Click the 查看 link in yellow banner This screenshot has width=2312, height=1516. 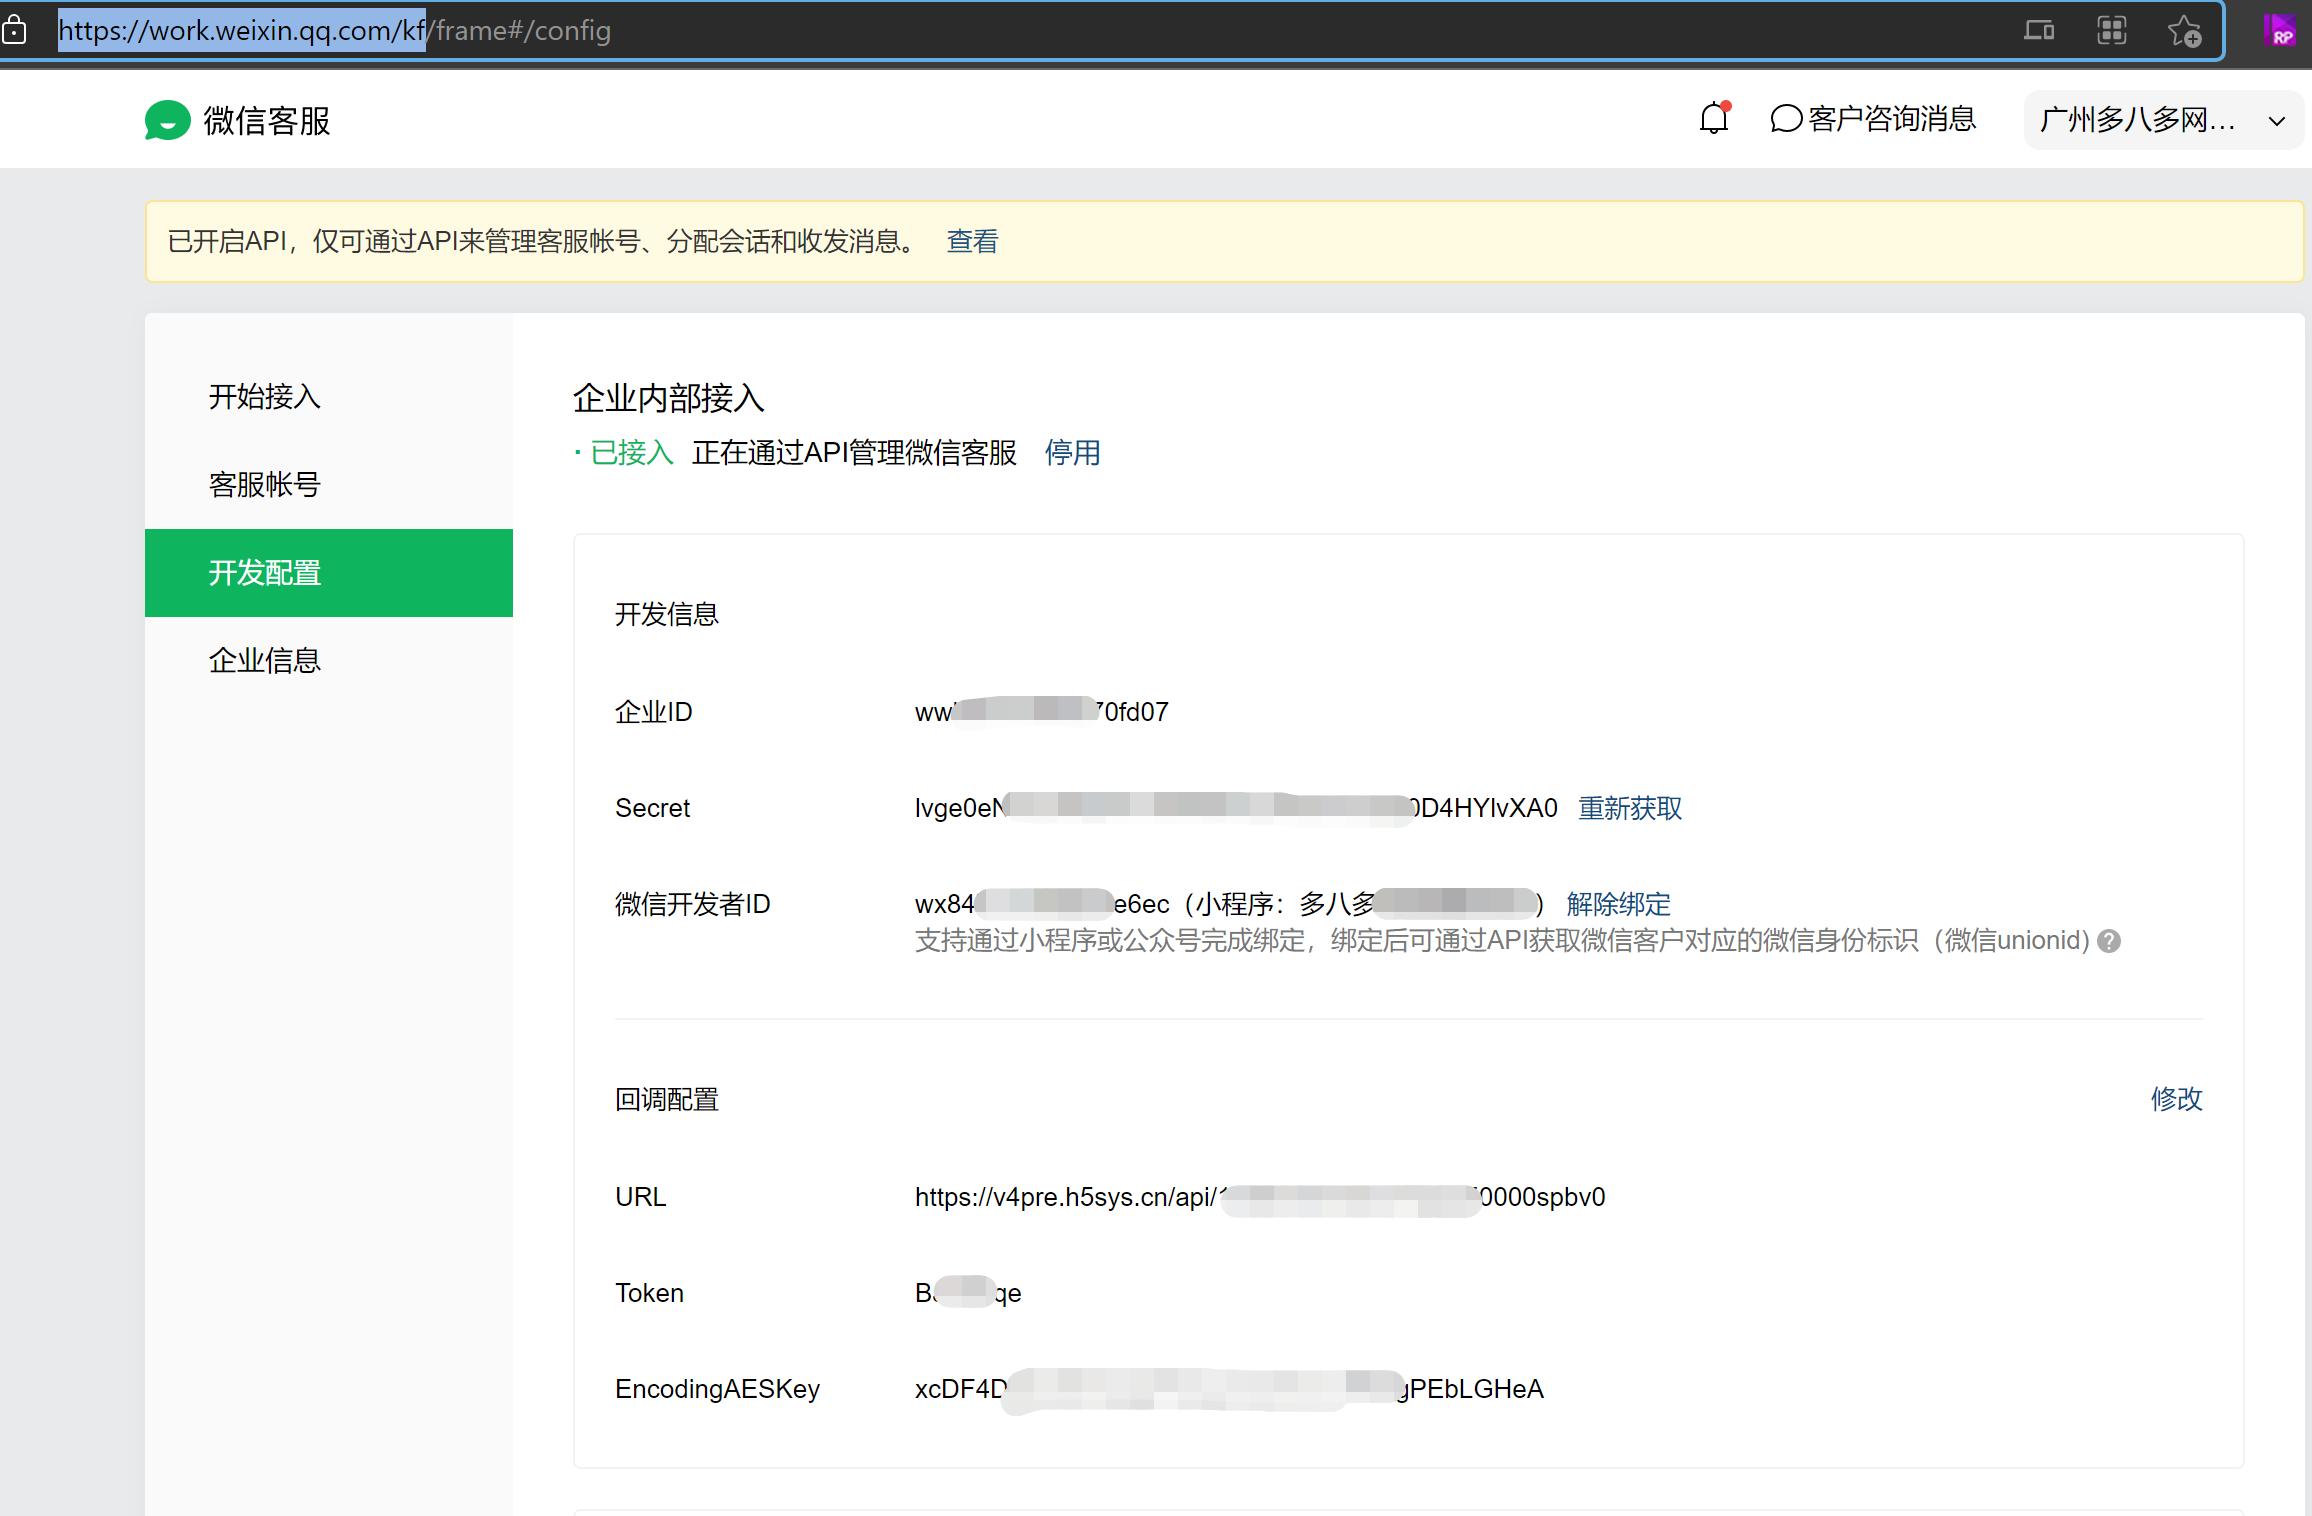click(972, 242)
